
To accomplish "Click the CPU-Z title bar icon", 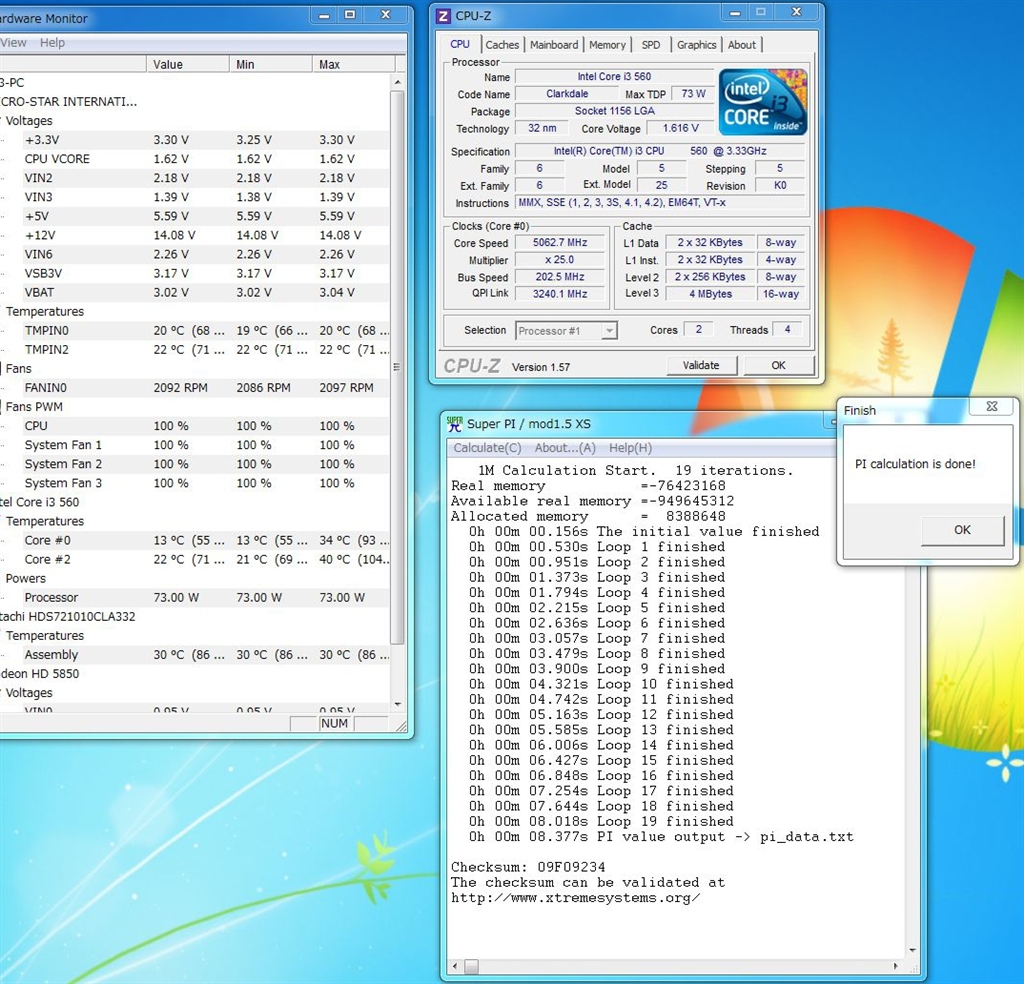I will coord(444,15).
